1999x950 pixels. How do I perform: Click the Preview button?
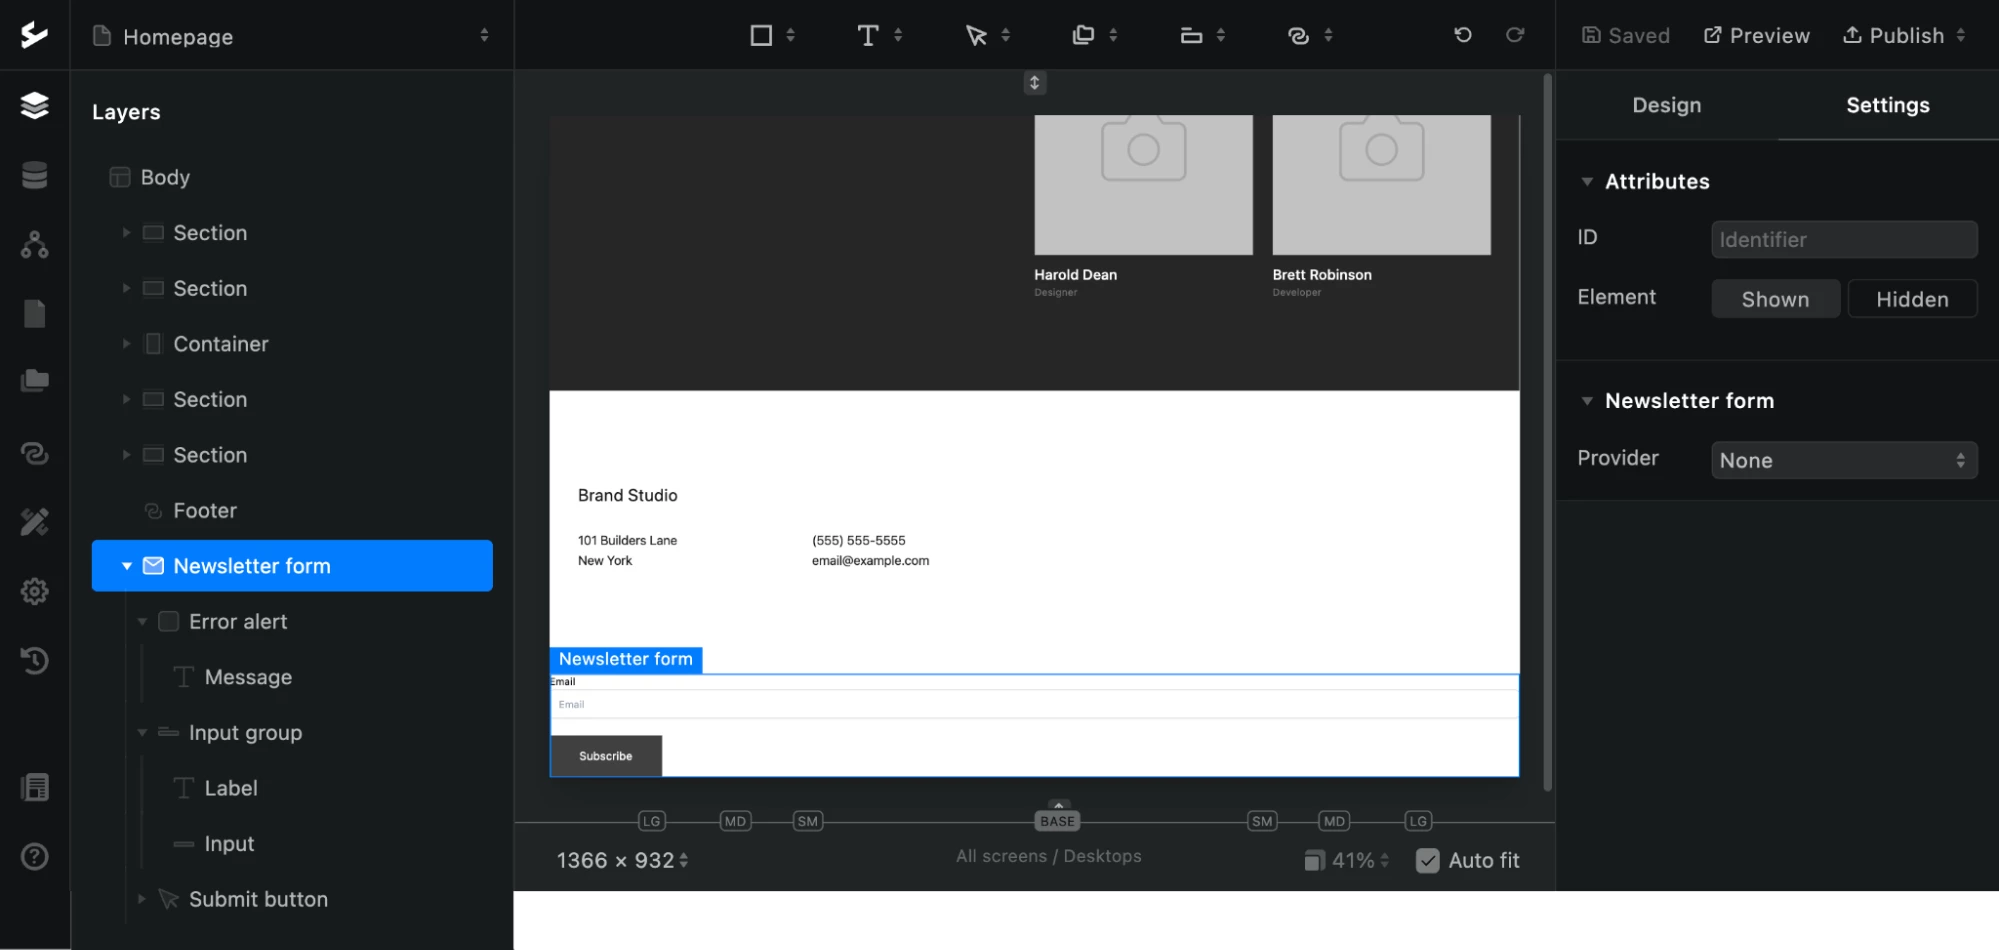[x=1756, y=36]
